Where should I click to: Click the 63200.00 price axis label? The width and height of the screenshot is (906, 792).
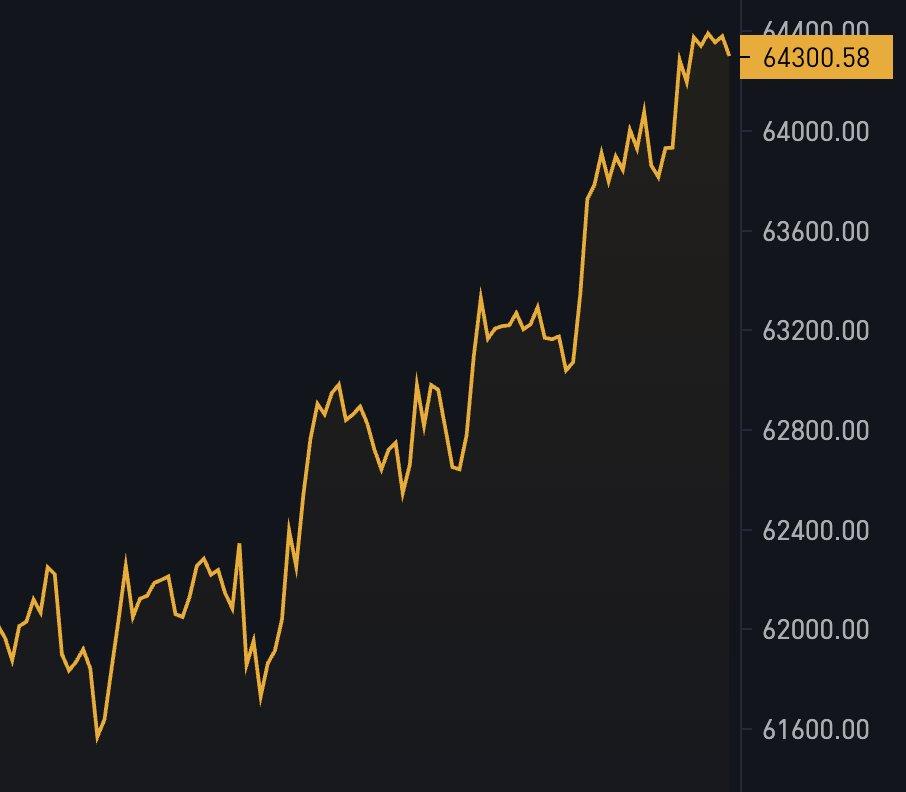[815, 330]
